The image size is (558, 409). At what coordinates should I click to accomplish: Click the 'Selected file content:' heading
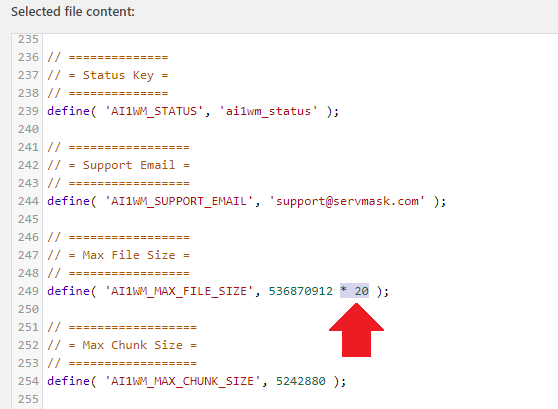tap(73, 11)
